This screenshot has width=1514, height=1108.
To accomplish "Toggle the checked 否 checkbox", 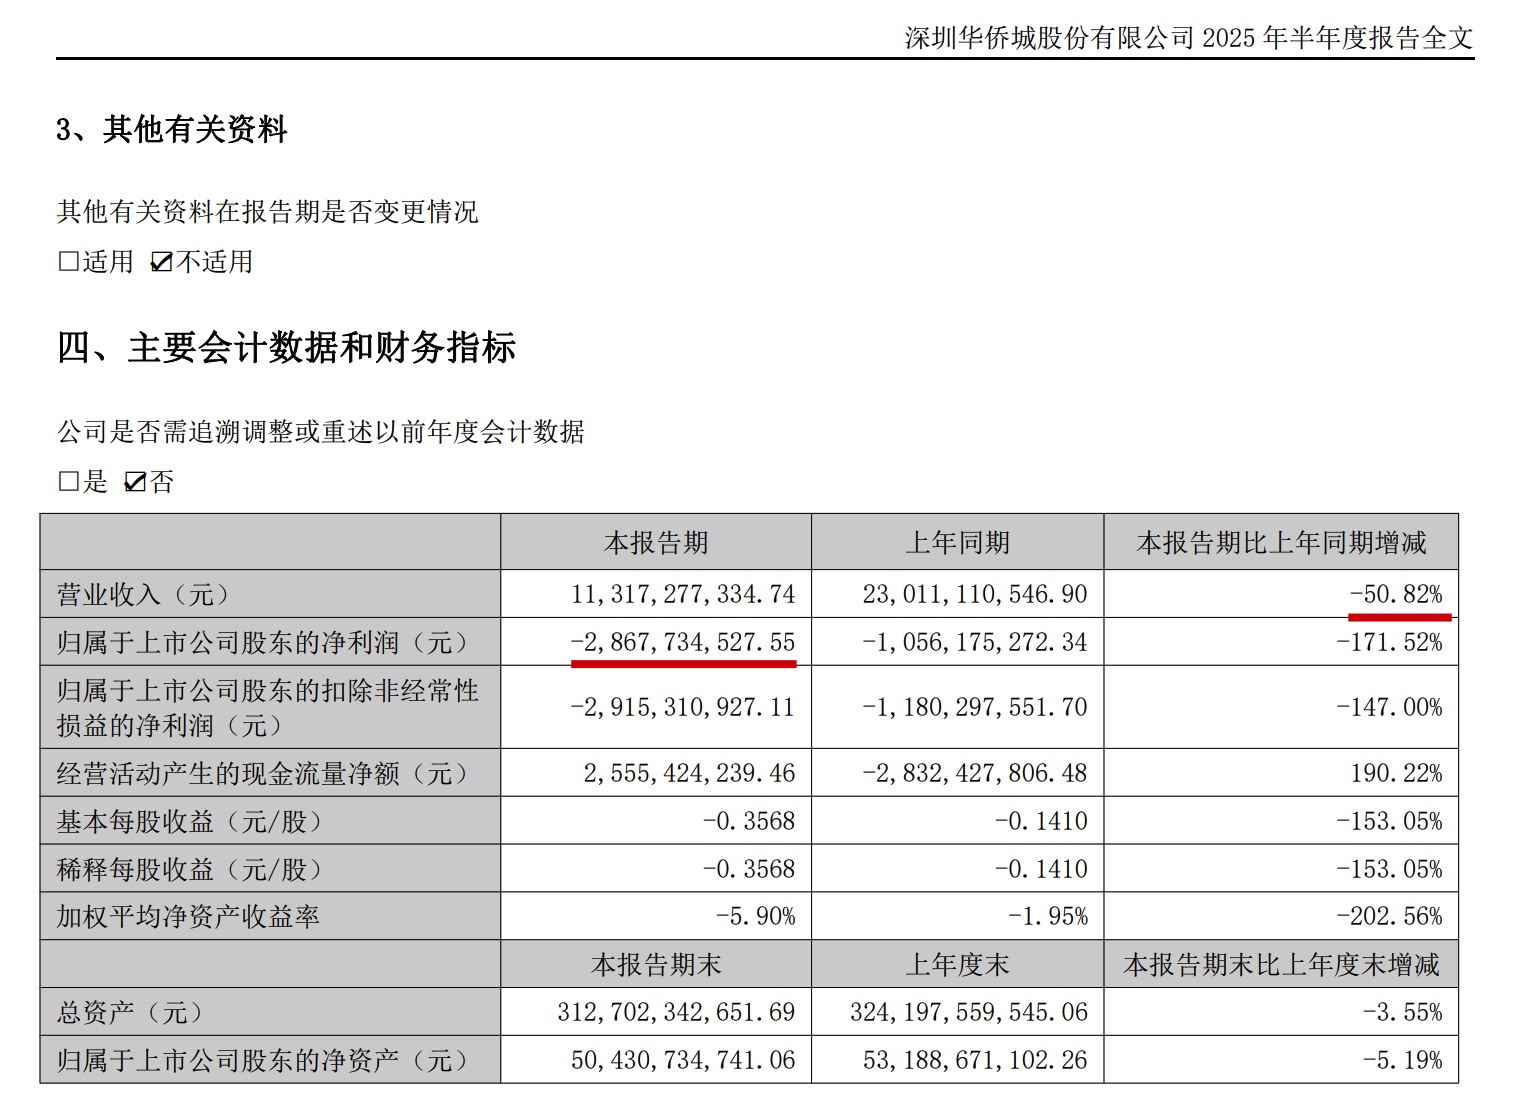I will (135, 482).
